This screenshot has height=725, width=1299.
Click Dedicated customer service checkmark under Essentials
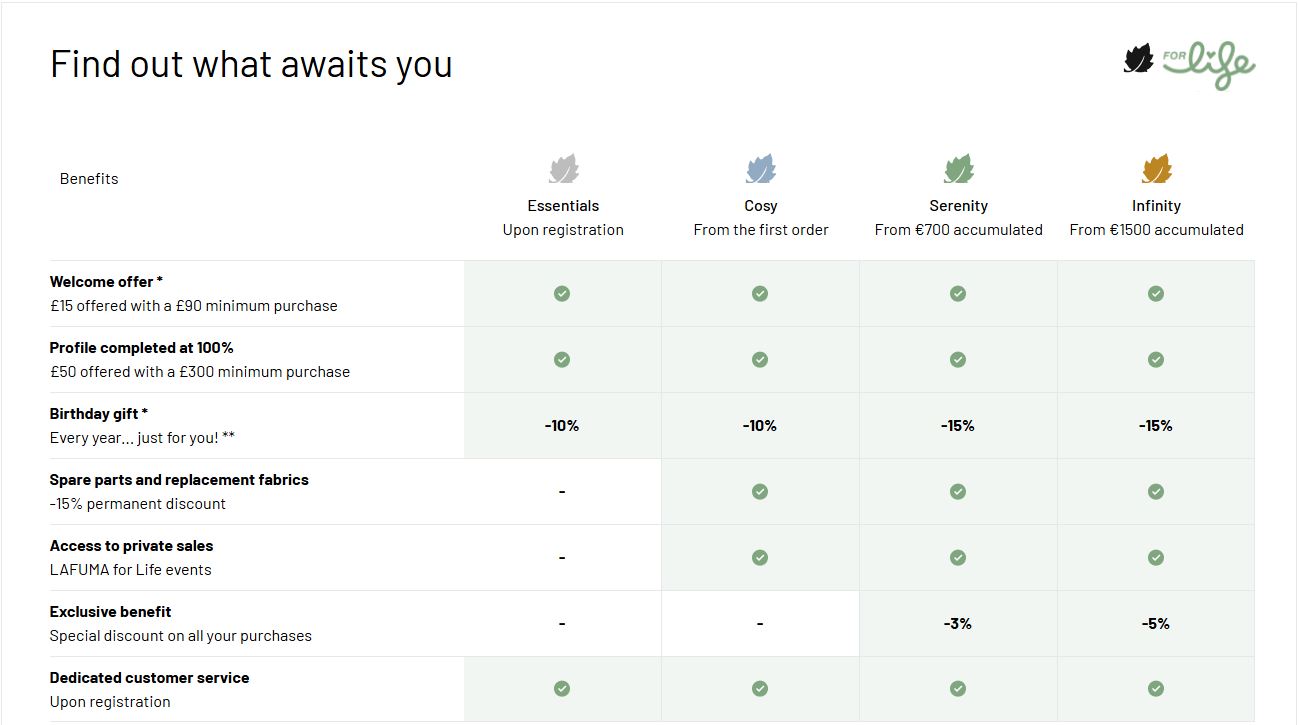click(x=562, y=688)
